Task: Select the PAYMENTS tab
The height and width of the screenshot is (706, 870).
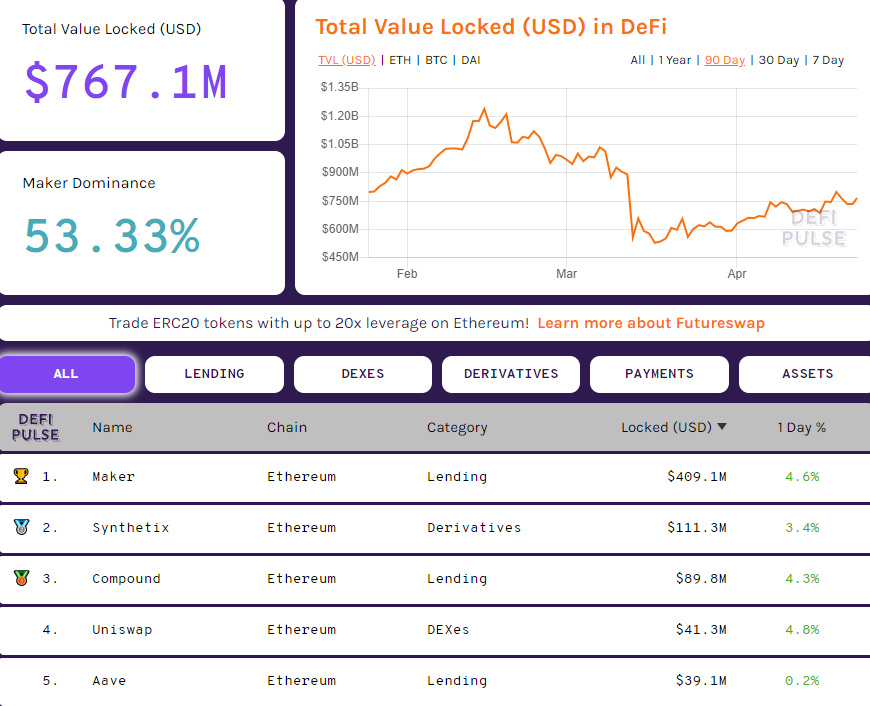Action: point(659,373)
